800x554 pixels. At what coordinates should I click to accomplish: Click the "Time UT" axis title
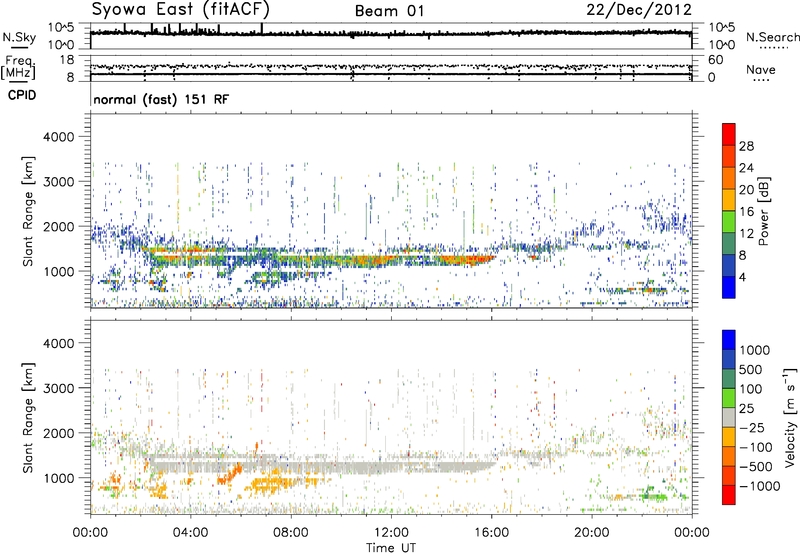pos(391,548)
